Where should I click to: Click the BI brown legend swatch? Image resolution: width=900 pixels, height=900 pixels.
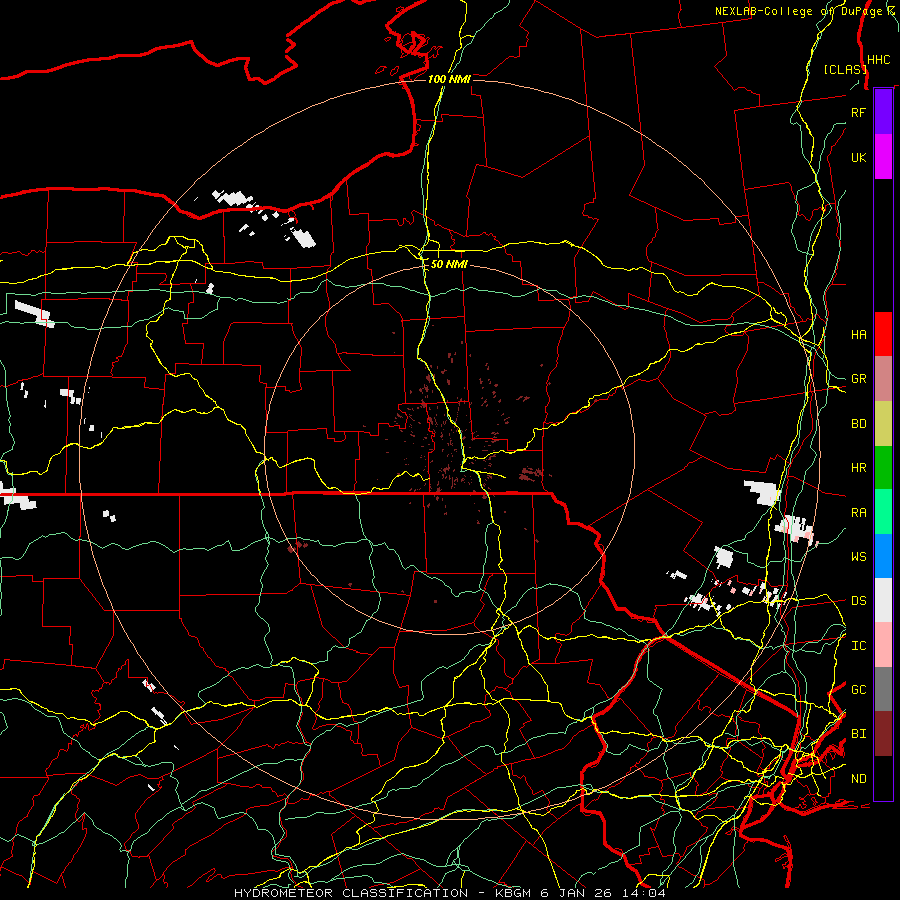[883, 734]
